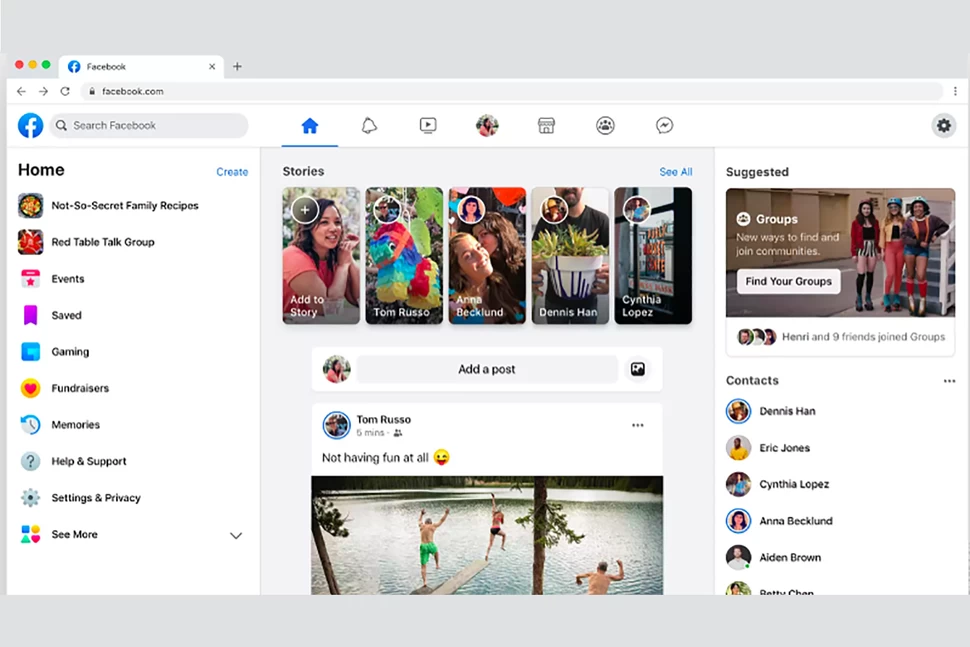Open the Watch video icon
Image resolution: width=970 pixels, height=647 pixels.
pyautogui.click(x=428, y=126)
